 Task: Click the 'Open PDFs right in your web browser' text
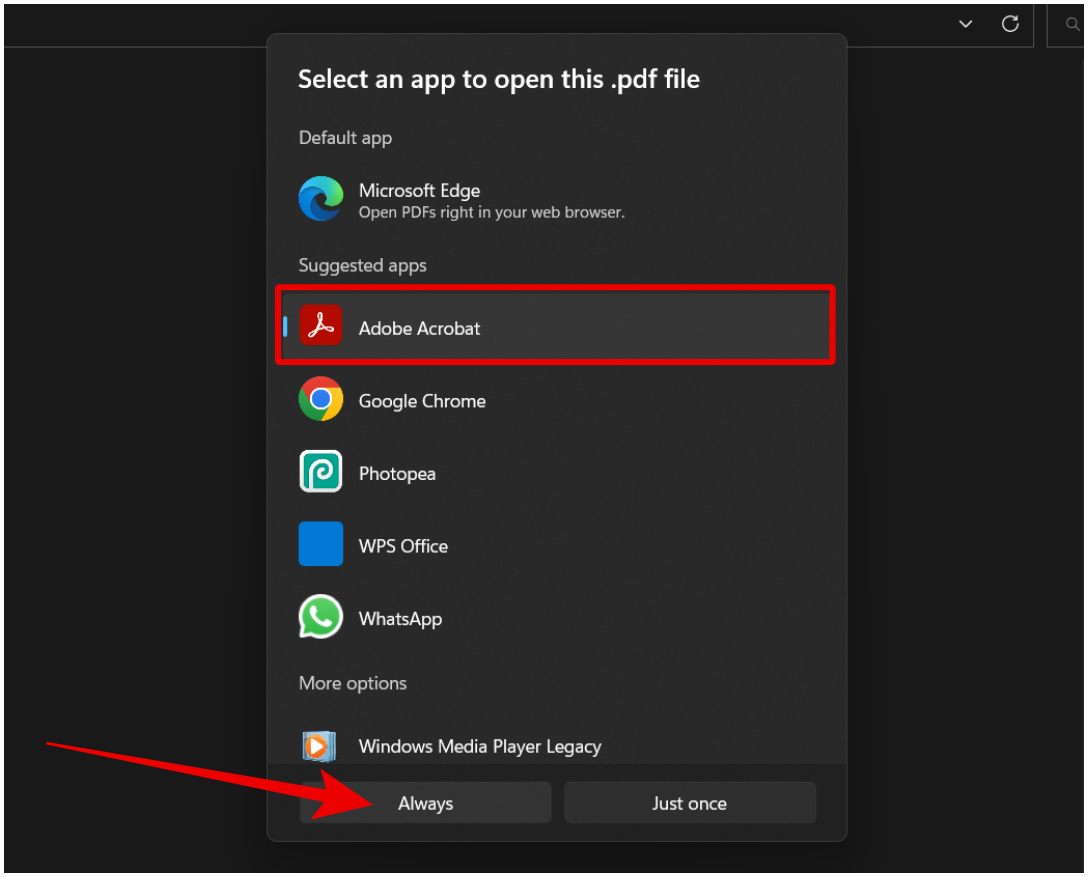tap(491, 212)
